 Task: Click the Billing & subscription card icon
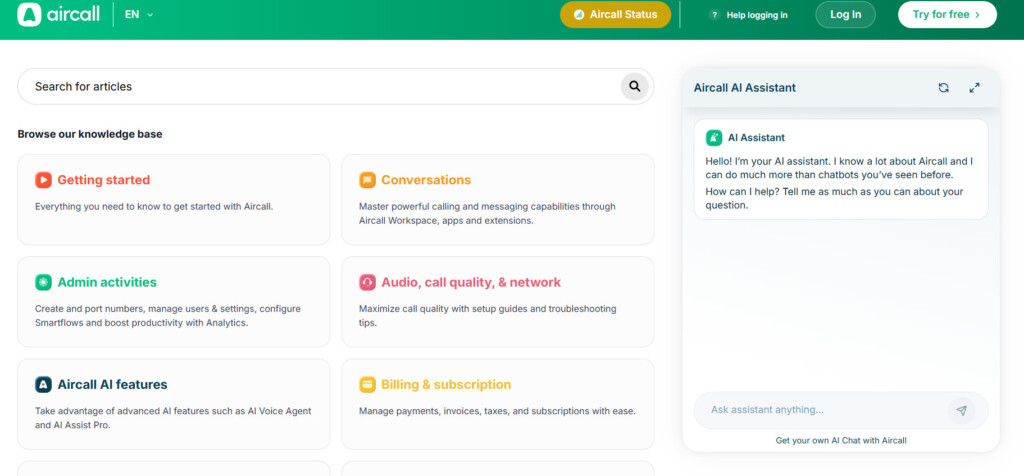click(x=367, y=385)
